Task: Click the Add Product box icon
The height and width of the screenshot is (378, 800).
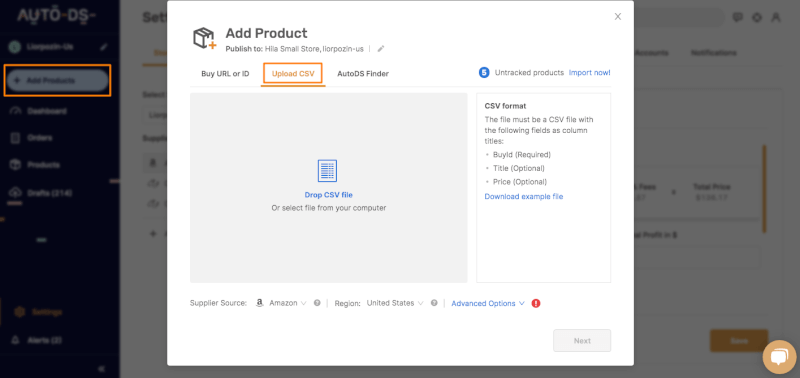Action: pyautogui.click(x=204, y=38)
